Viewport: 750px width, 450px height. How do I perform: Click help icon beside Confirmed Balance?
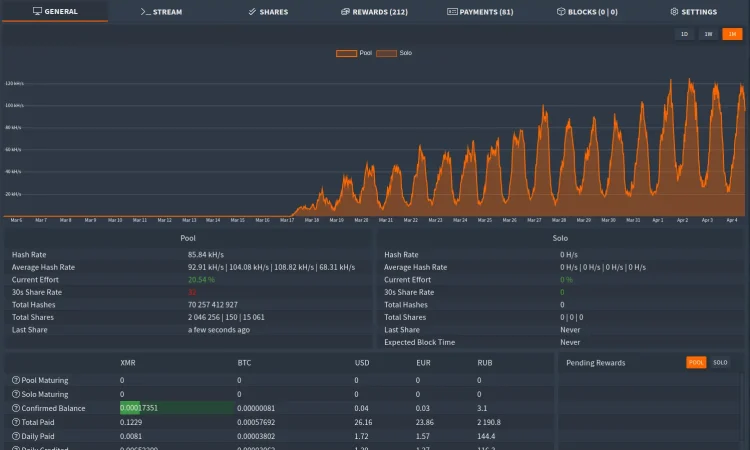(x=16, y=408)
